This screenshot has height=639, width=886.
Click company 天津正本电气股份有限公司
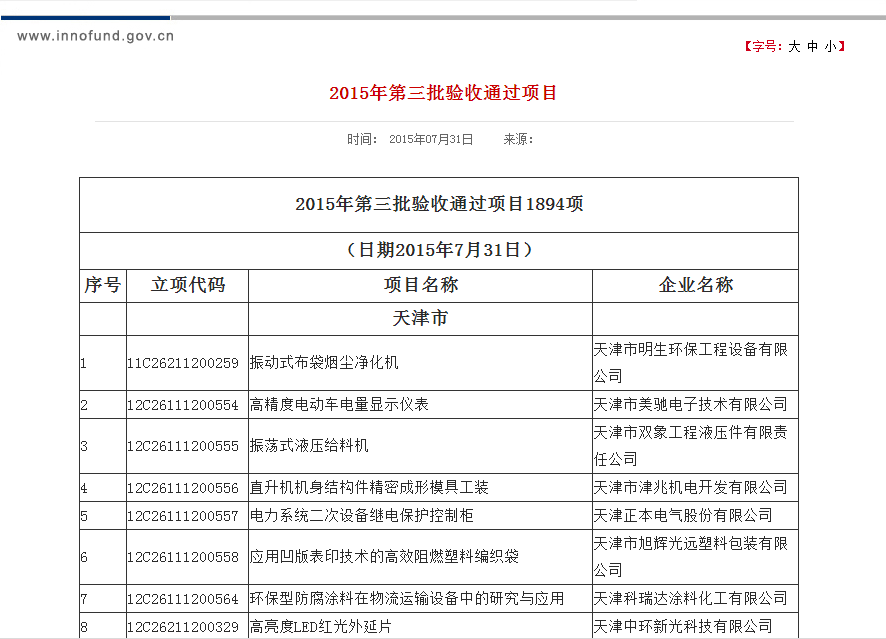coord(683,516)
